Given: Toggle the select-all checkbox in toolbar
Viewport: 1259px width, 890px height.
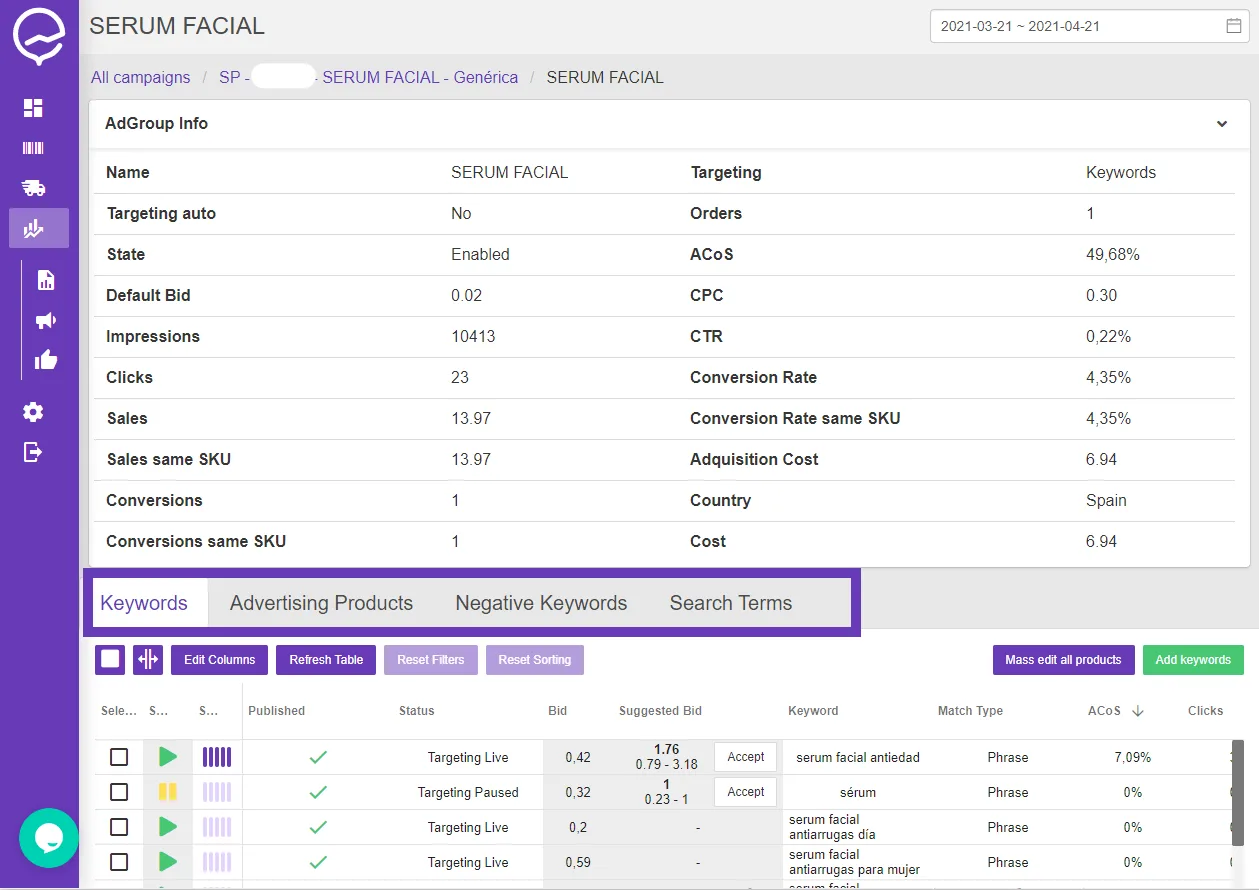Looking at the screenshot, I should tap(110, 660).
